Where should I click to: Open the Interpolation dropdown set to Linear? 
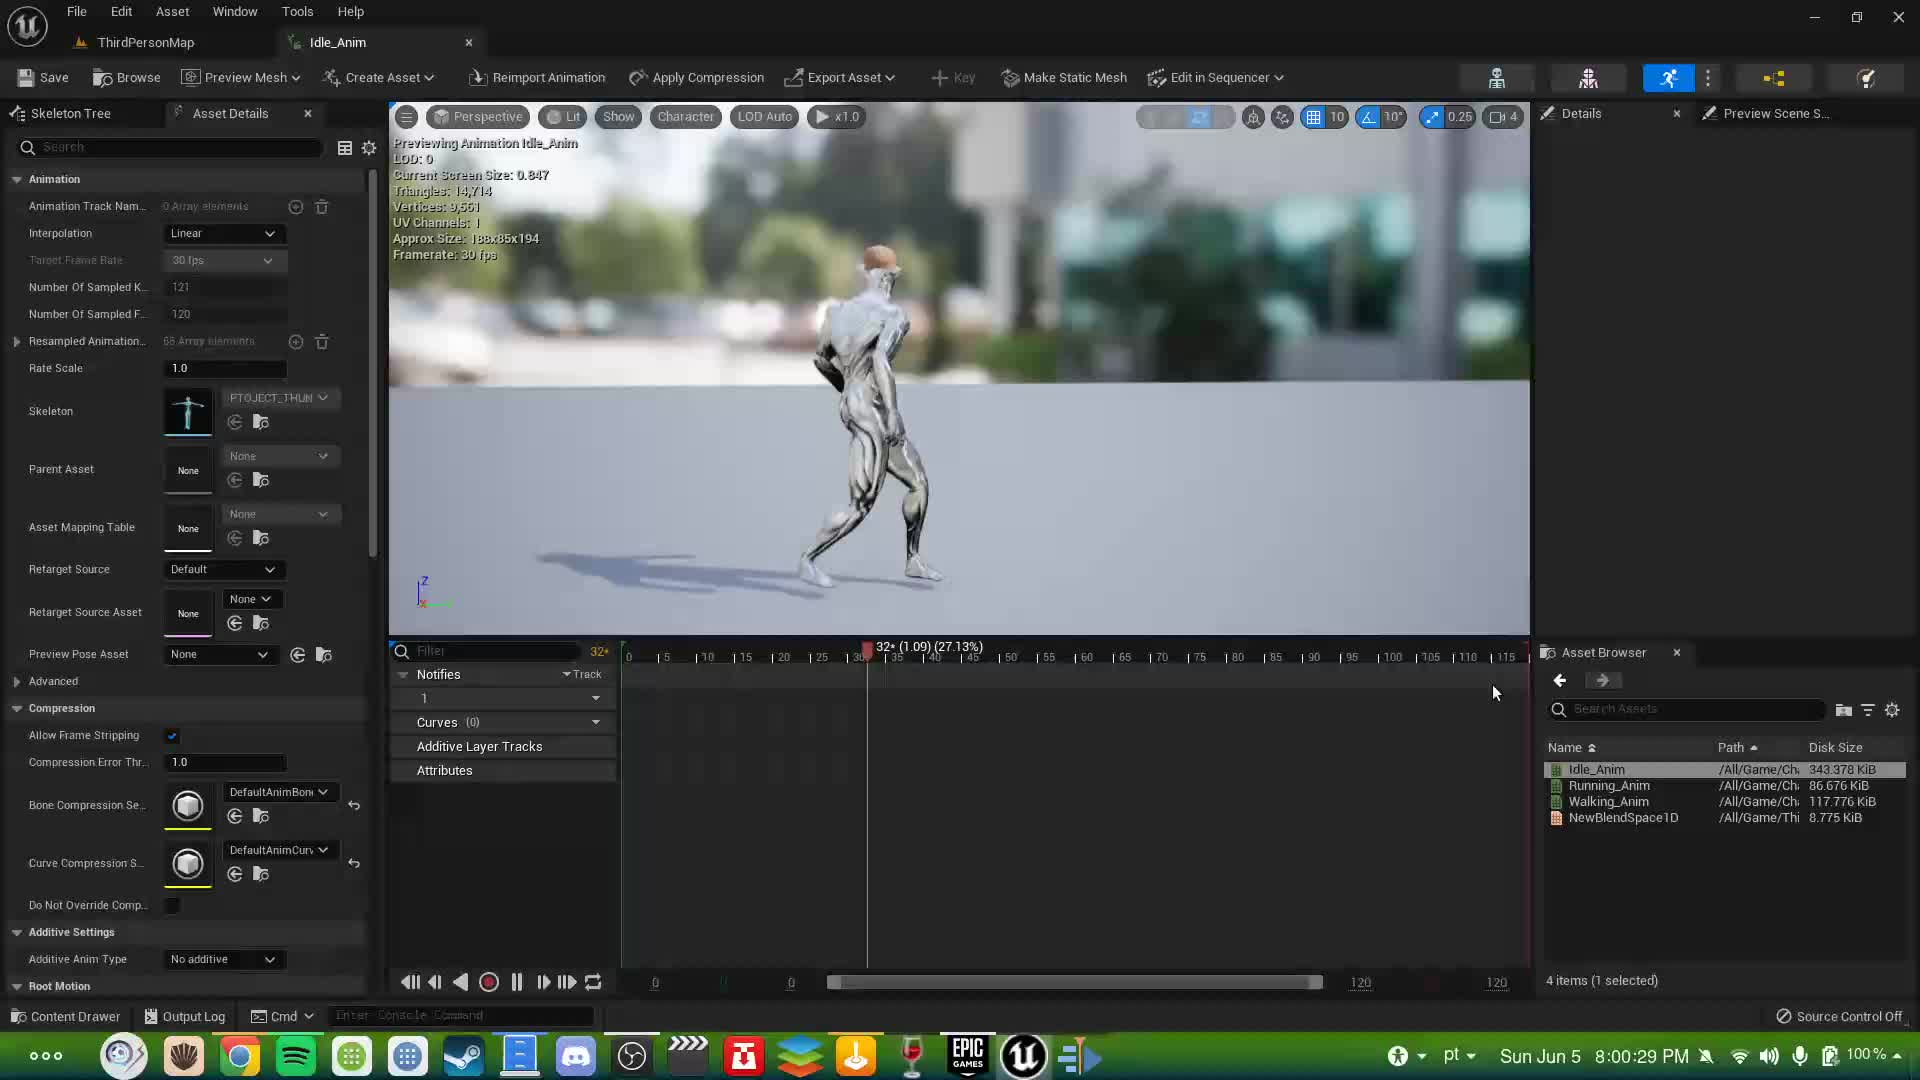pyautogui.click(x=222, y=233)
